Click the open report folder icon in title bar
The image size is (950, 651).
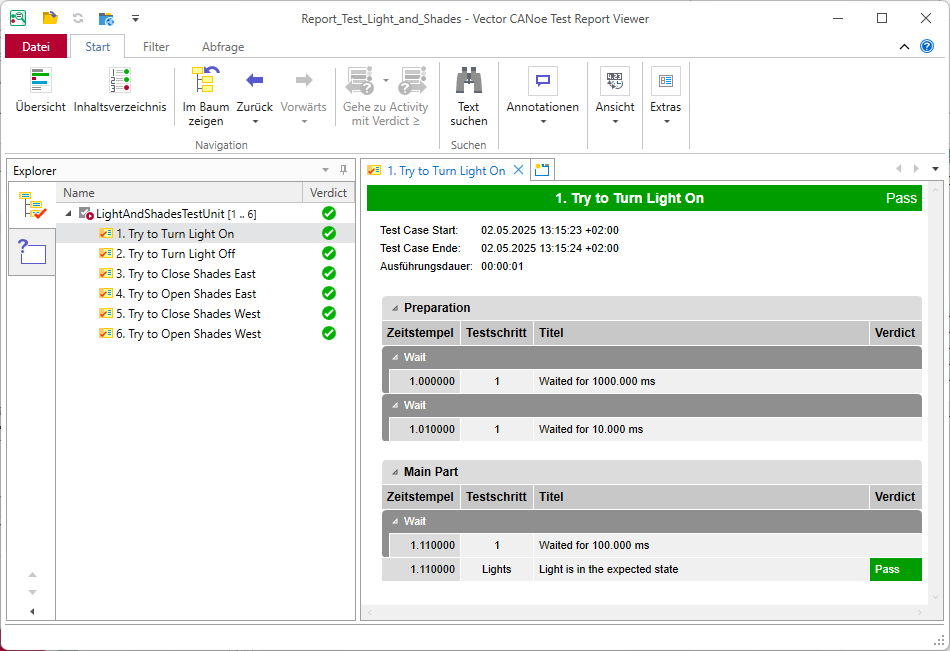pyautogui.click(x=50, y=18)
